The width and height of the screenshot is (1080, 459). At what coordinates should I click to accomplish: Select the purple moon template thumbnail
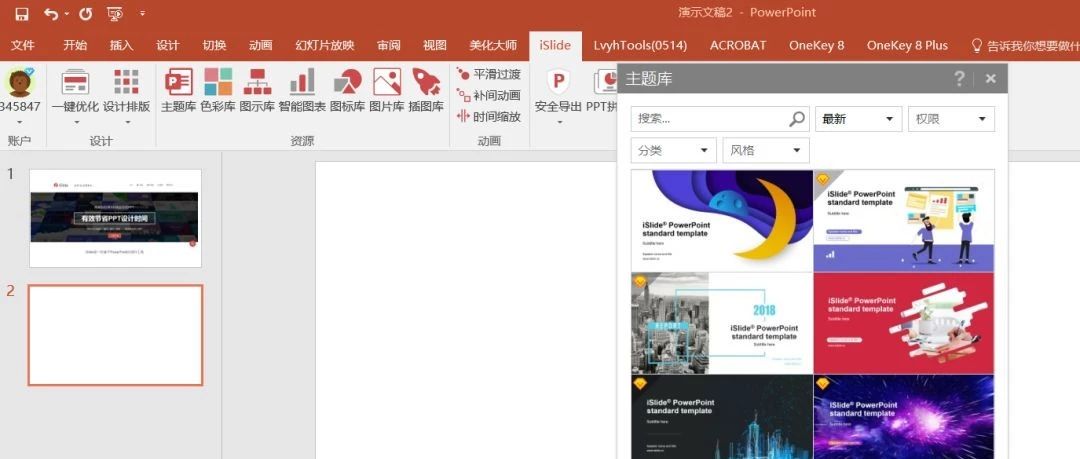[722, 221]
